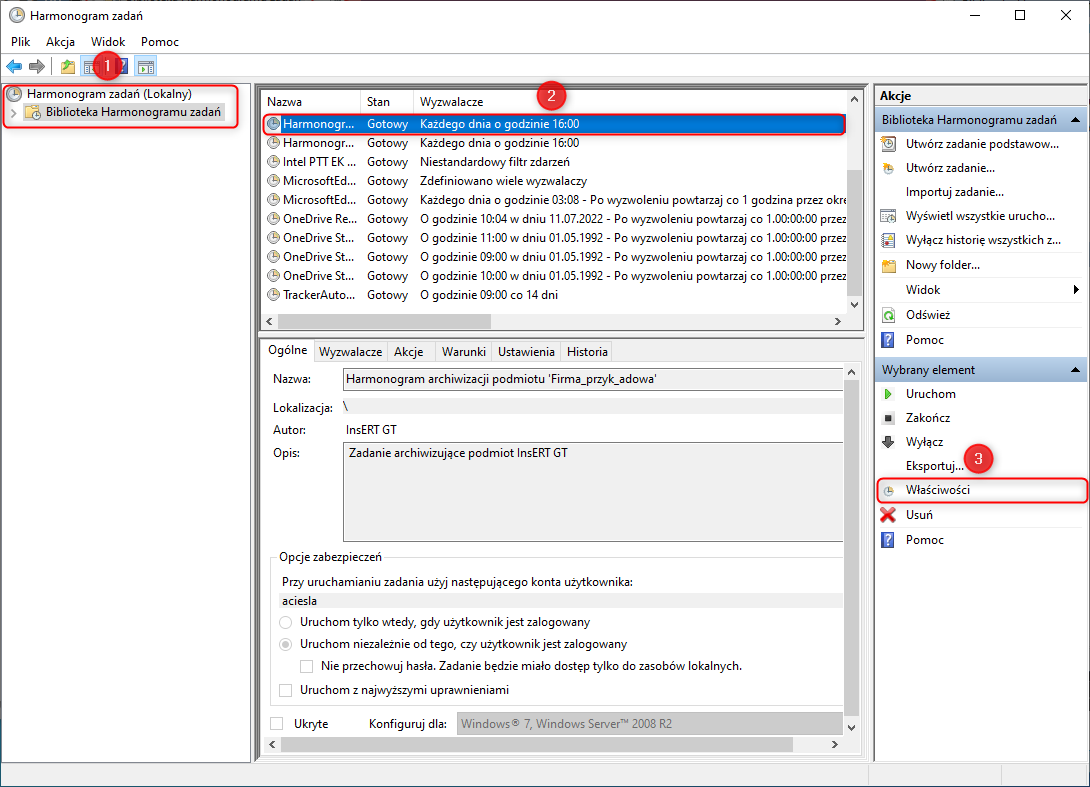This screenshot has width=1090, height=787.
Task: Click the Pomoc icon under Wybrany element
Action: 888,540
